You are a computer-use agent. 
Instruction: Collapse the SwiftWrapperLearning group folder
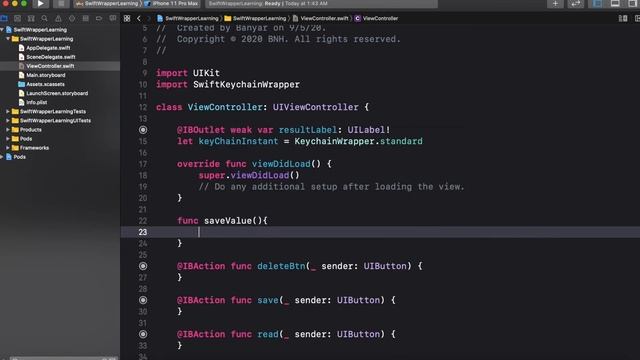pos(8,39)
